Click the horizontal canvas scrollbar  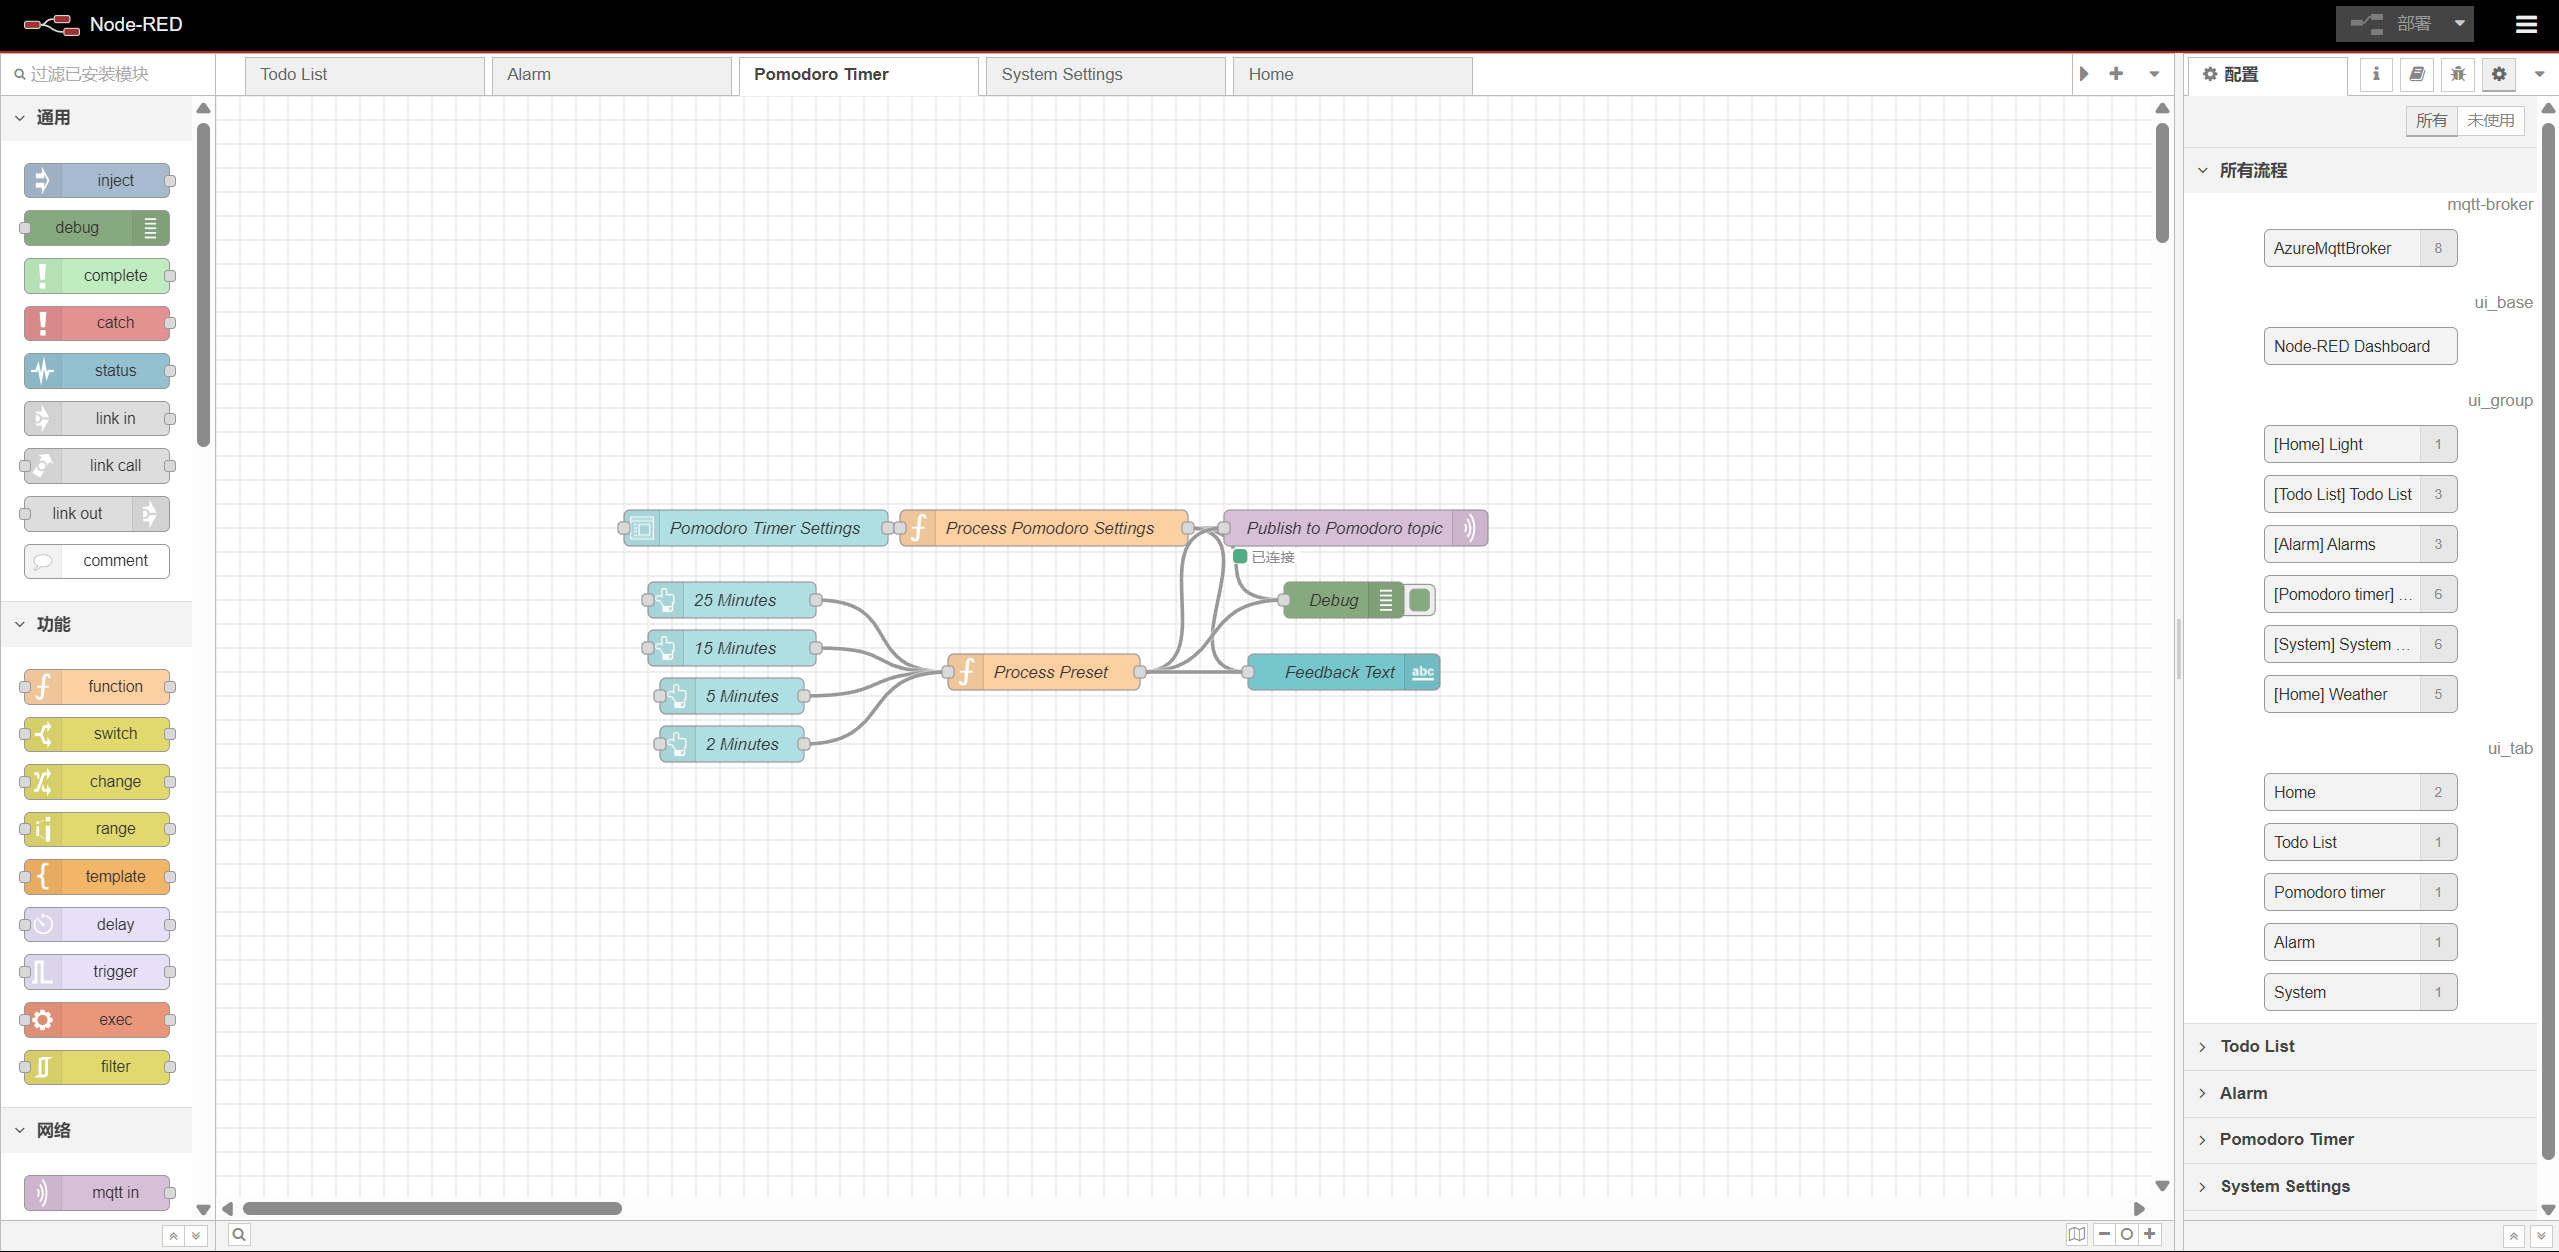pyautogui.click(x=432, y=1208)
